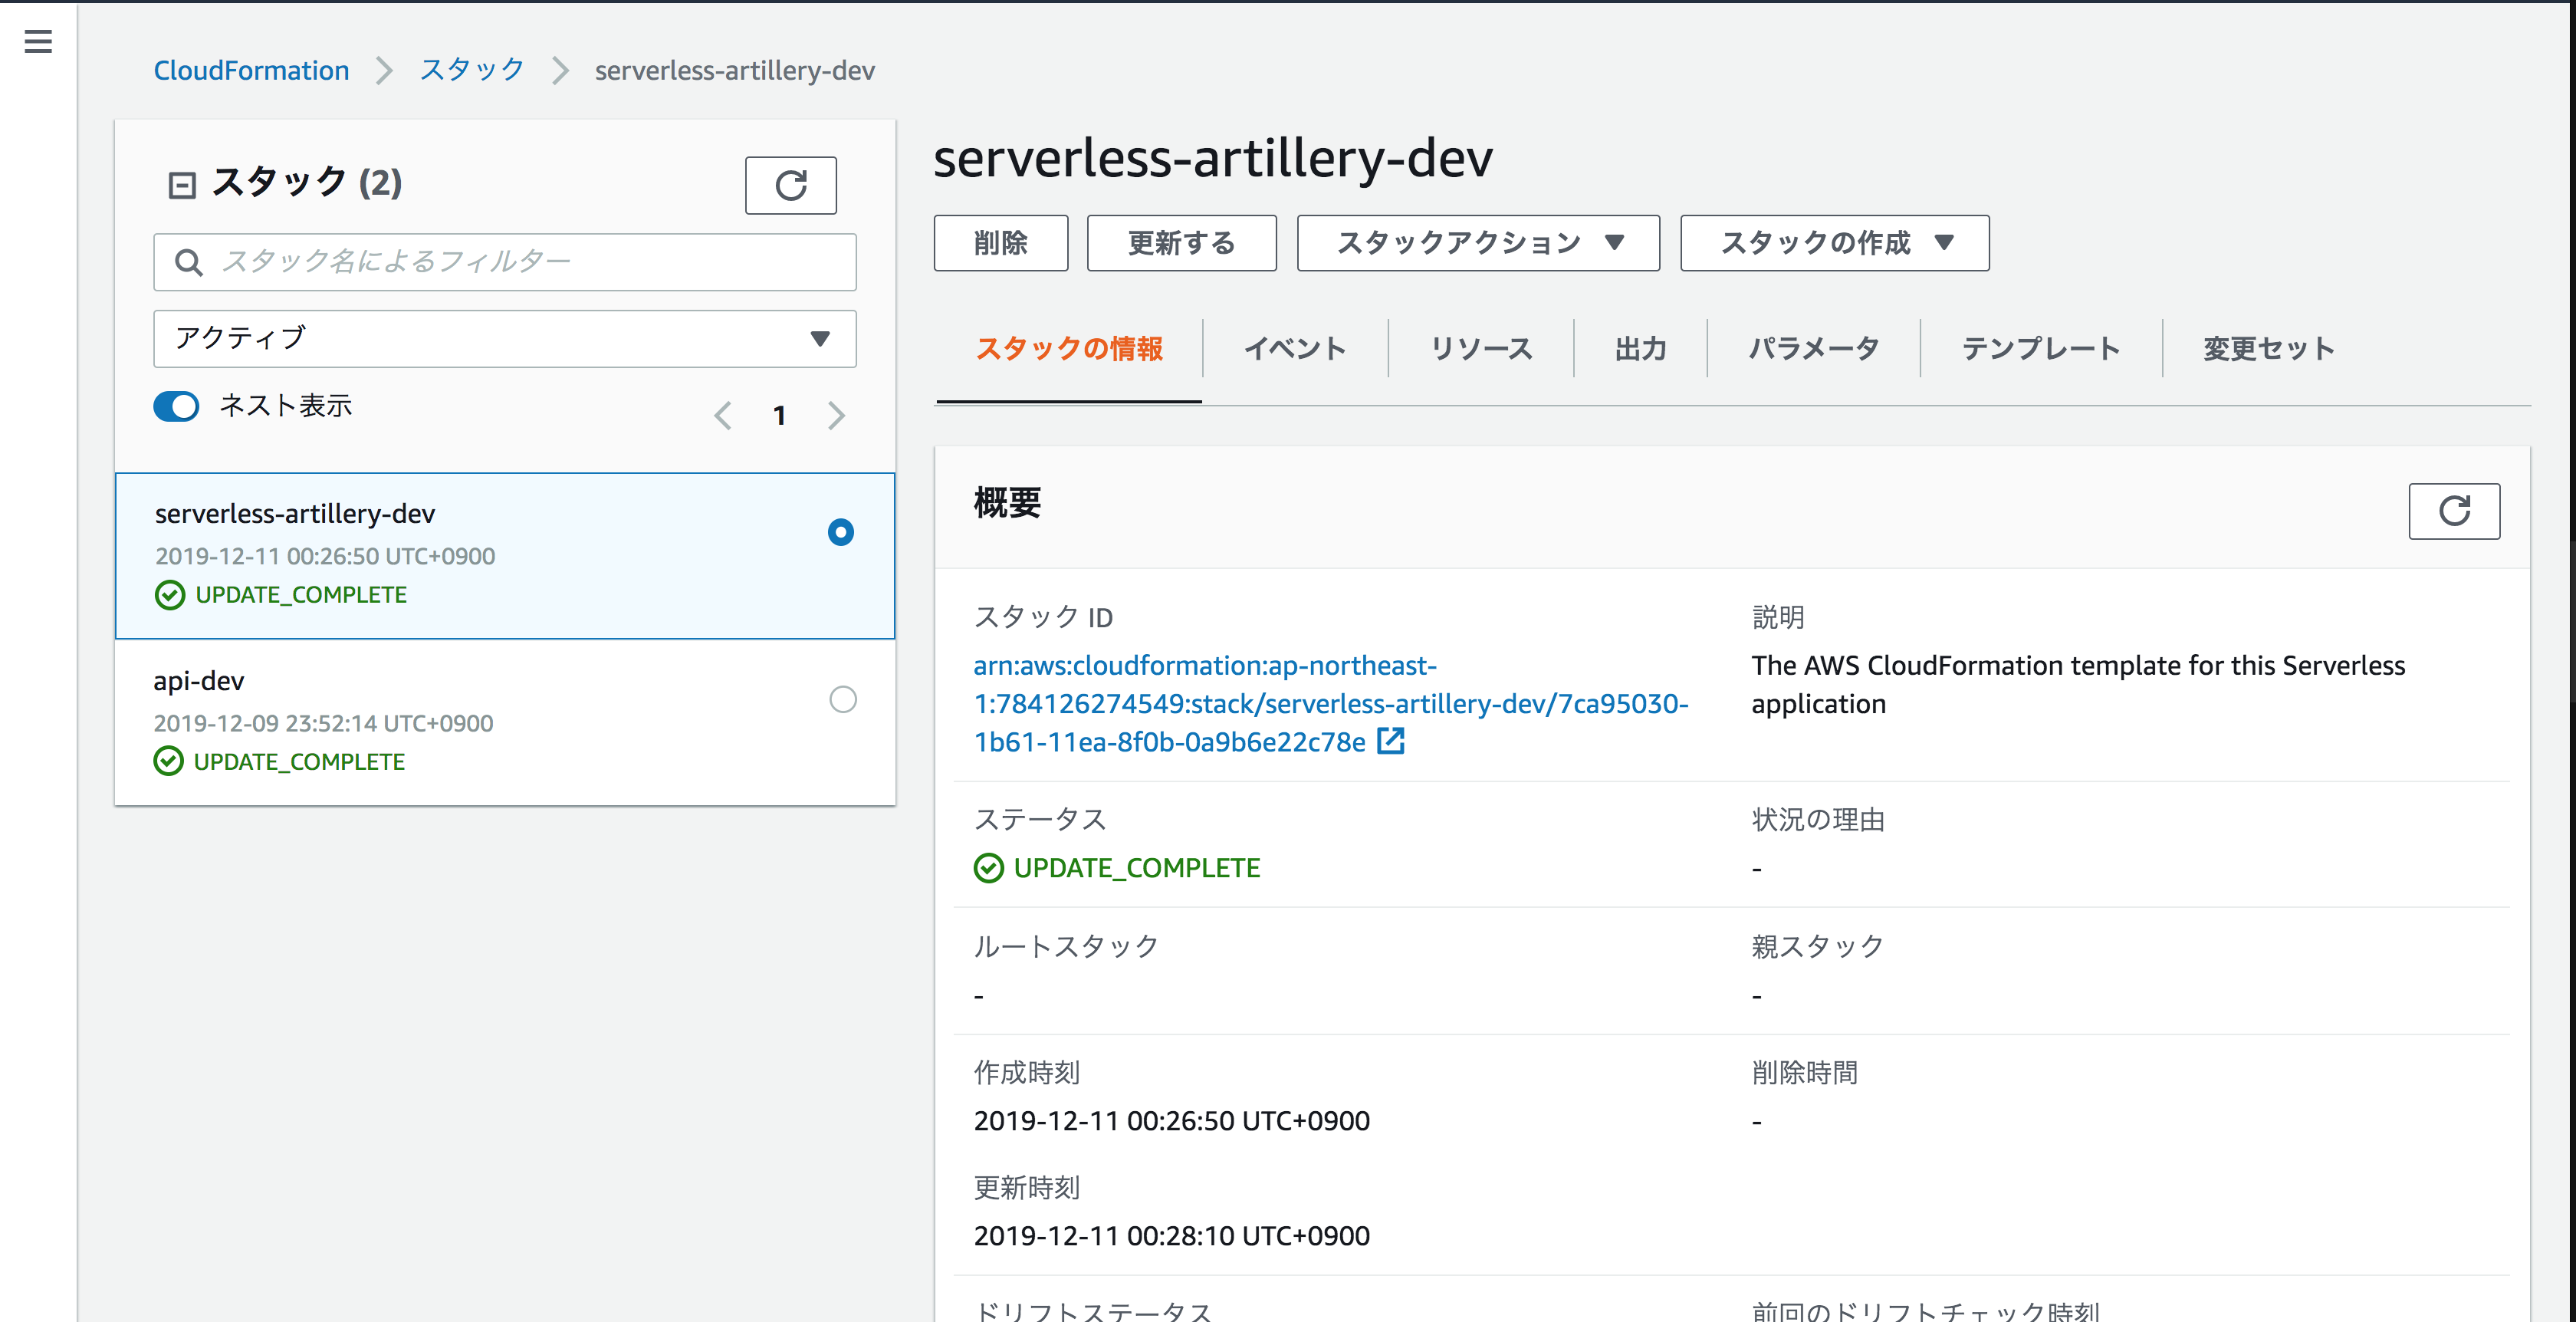Select the api-dev stack radio button
Screen dimensions: 2576x1322
coord(842,699)
